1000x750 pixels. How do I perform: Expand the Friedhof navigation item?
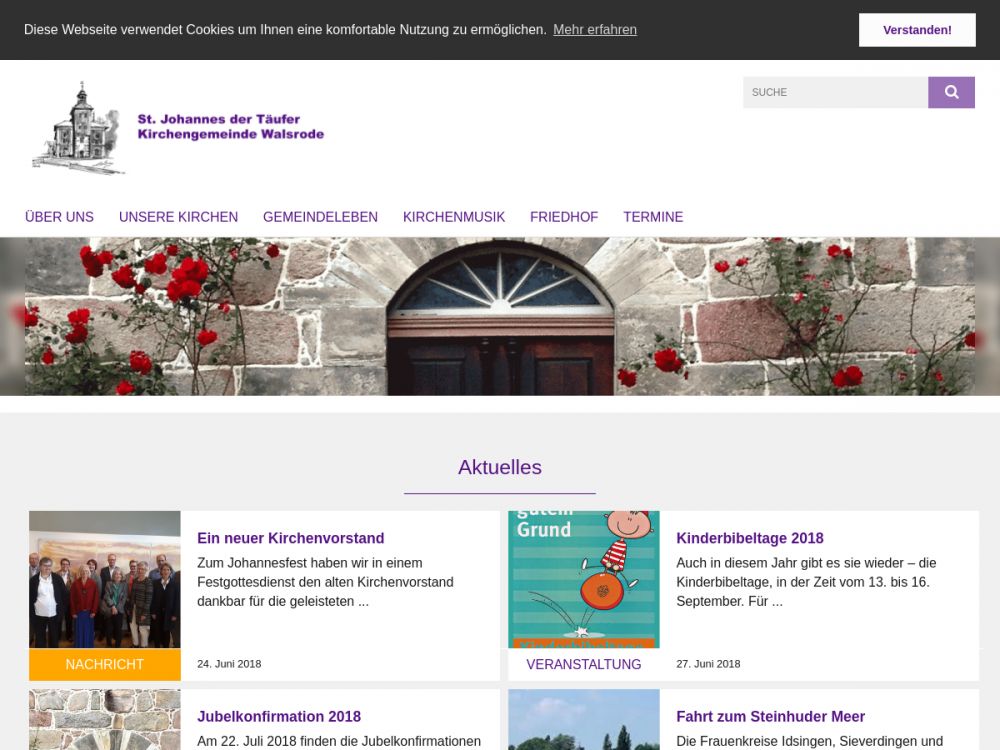[564, 217]
